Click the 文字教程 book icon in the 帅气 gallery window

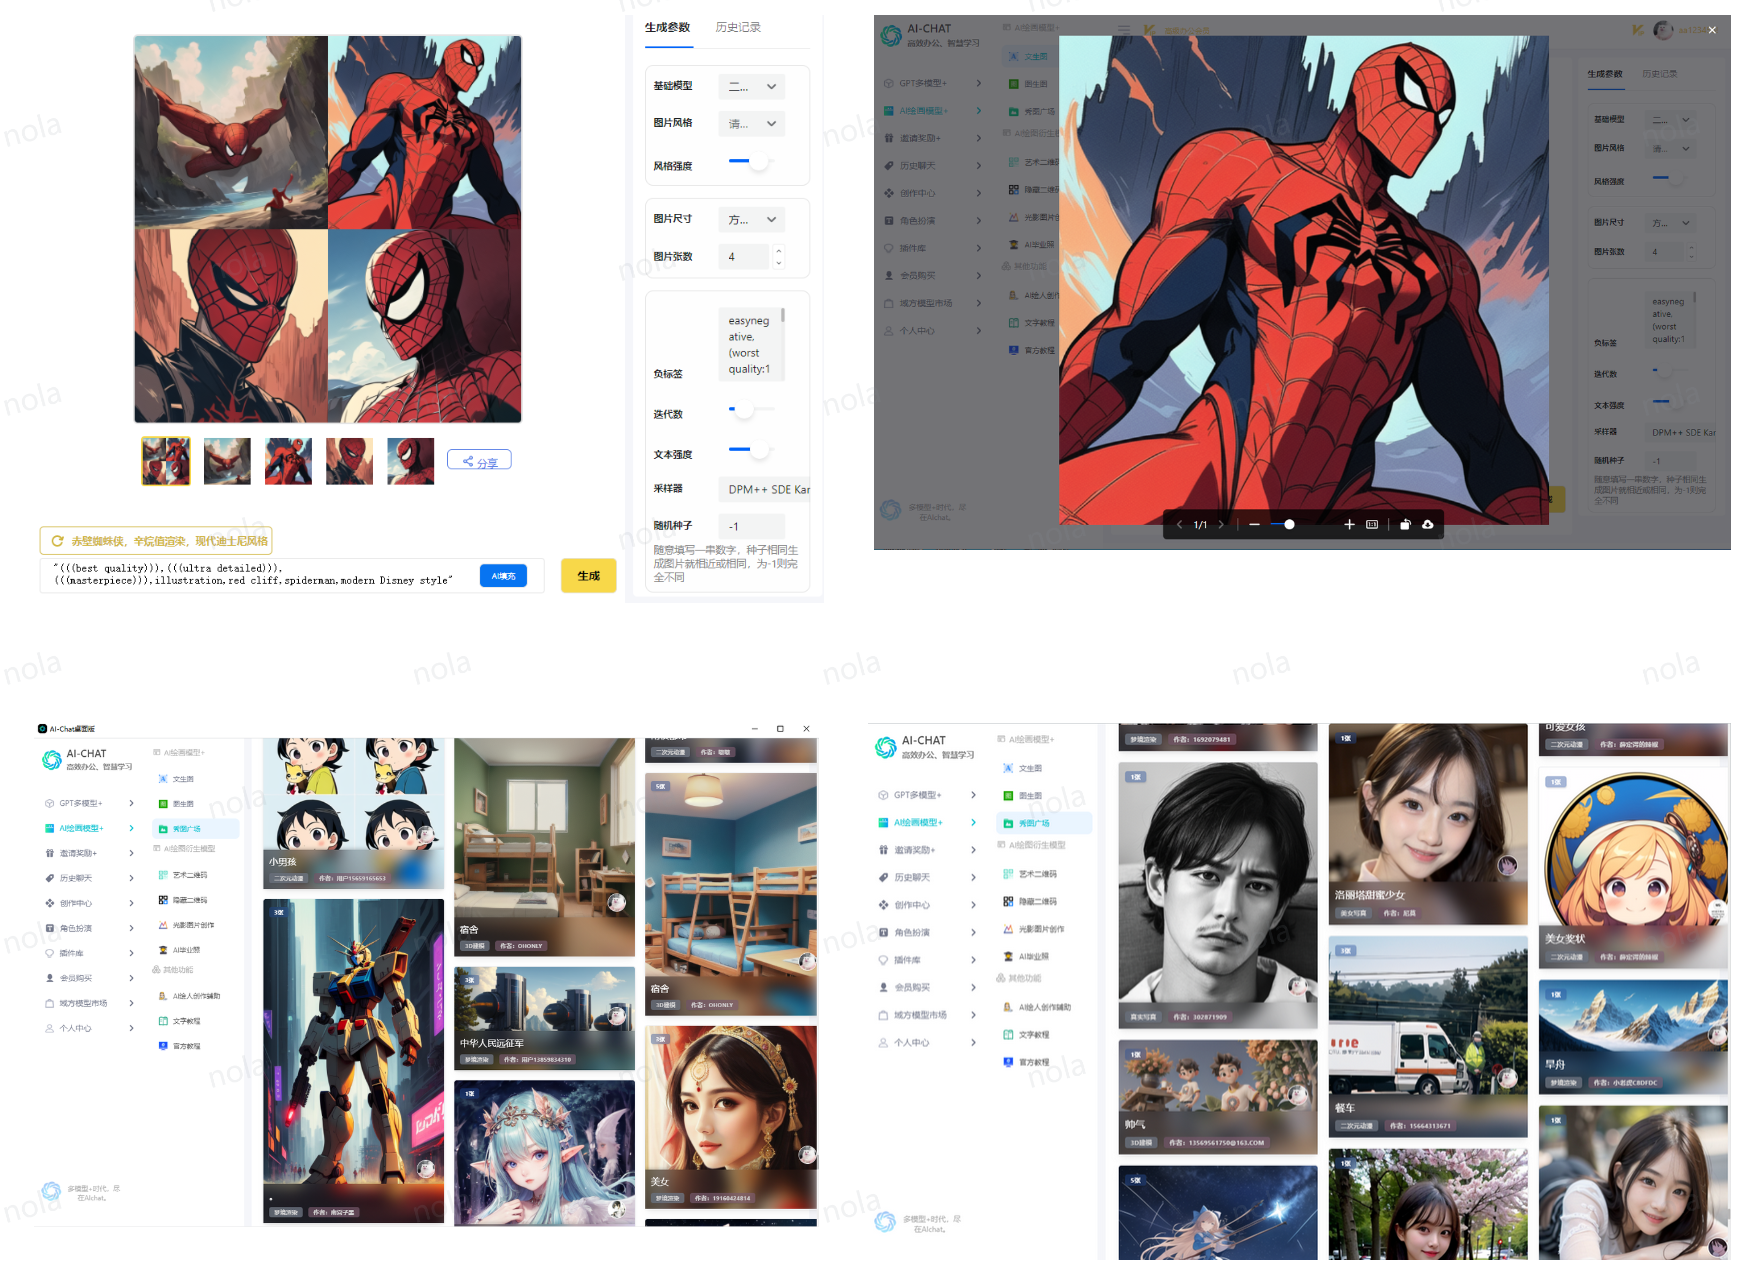pos(1008,1034)
